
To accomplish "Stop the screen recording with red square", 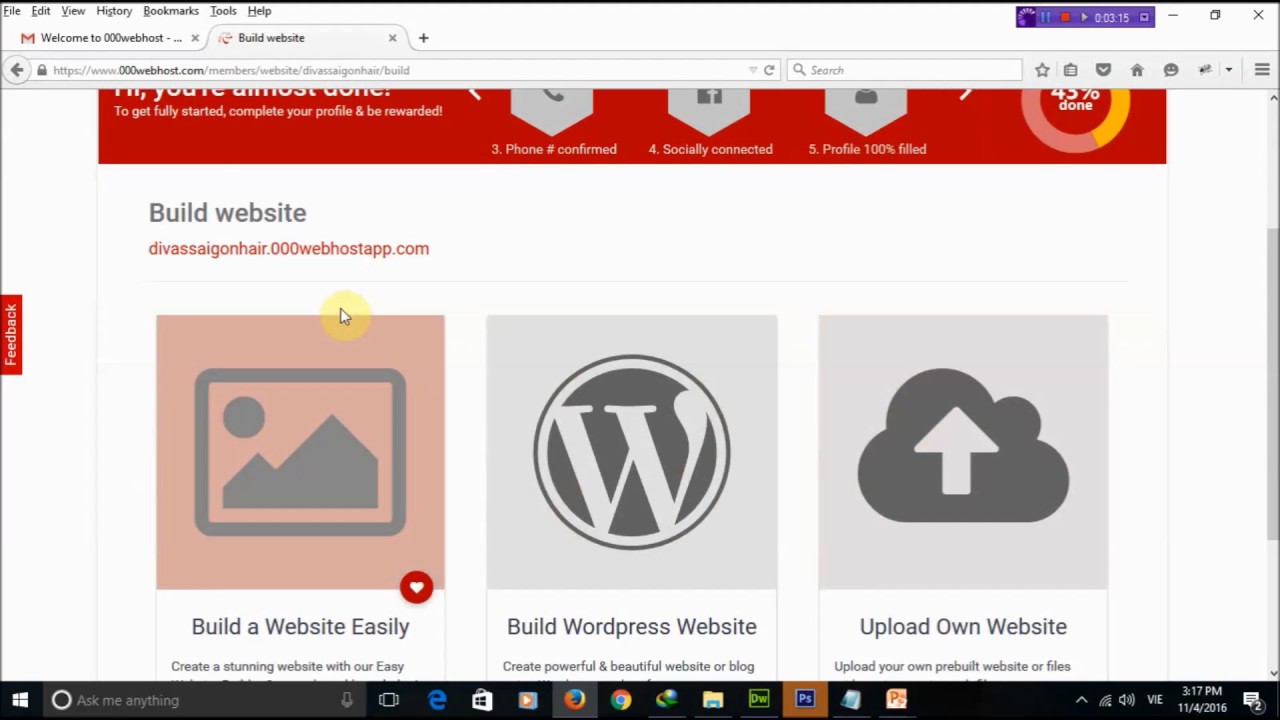I will pyautogui.click(x=1065, y=17).
